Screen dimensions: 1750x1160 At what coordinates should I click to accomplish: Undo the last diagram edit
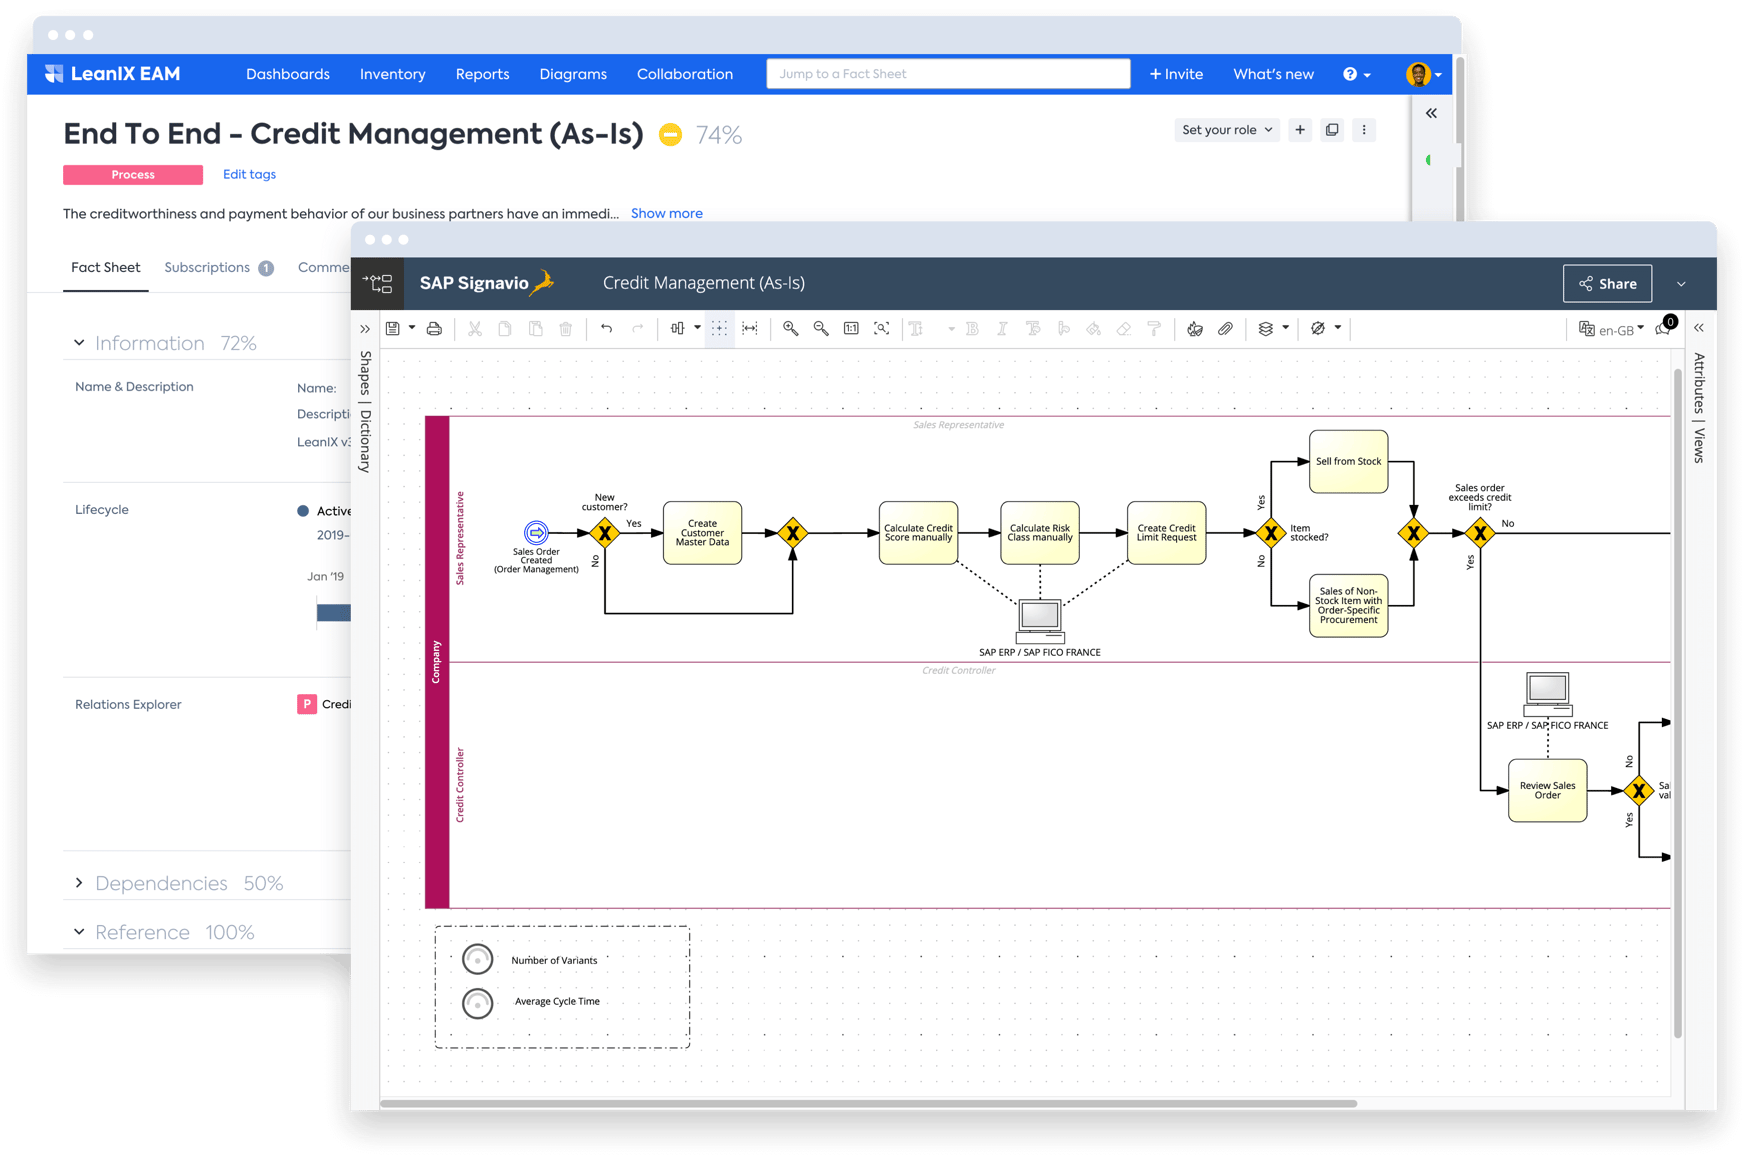pos(606,328)
